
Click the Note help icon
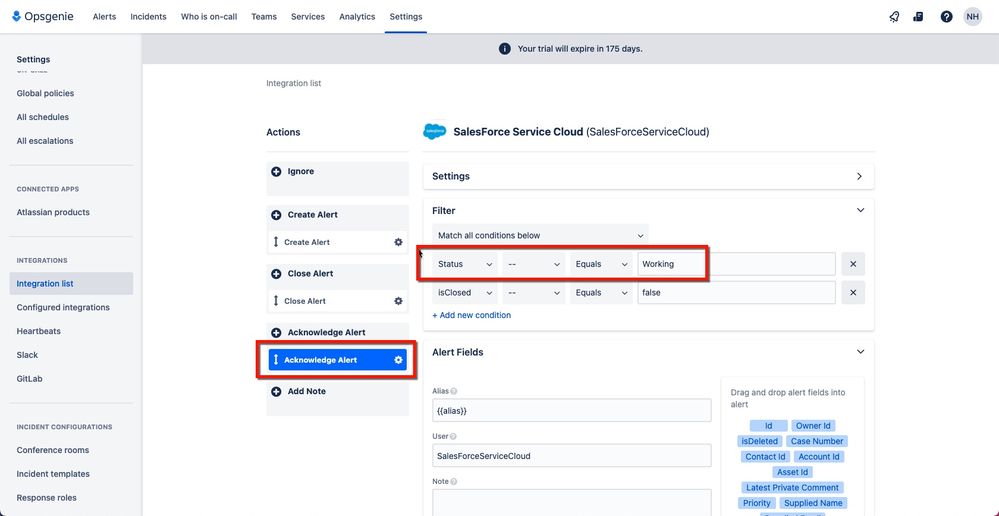pyautogui.click(x=453, y=482)
